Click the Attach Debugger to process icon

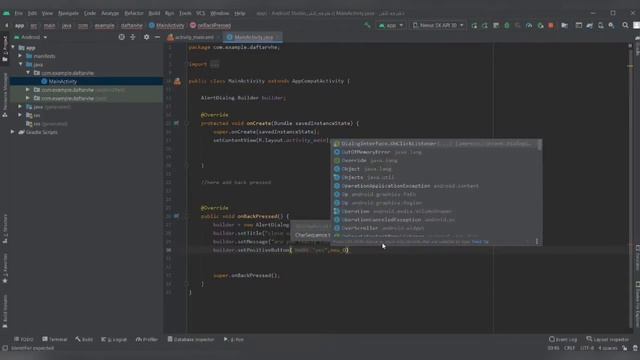point(540,25)
